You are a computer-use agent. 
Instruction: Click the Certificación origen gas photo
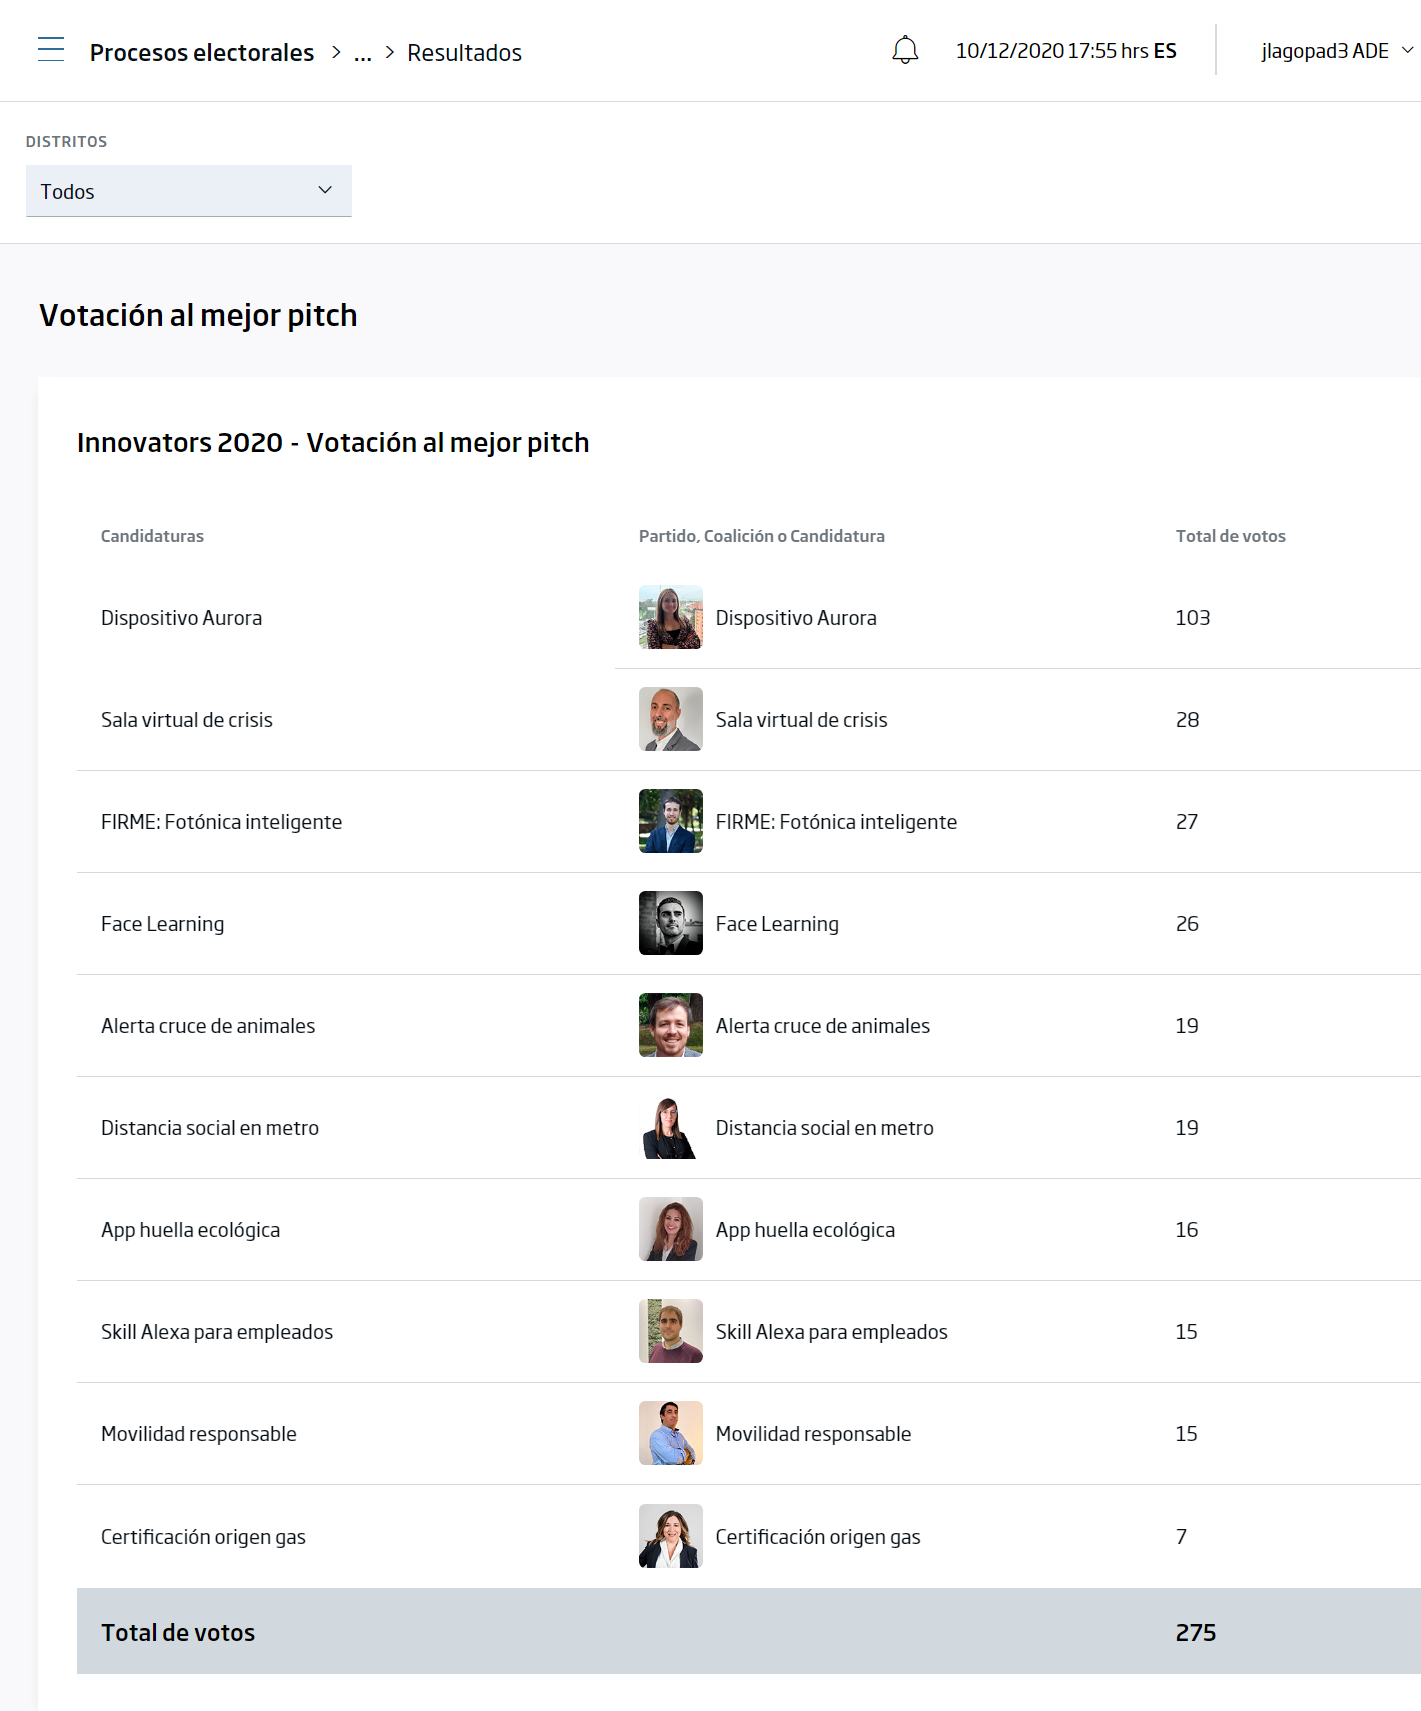(671, 1536)
